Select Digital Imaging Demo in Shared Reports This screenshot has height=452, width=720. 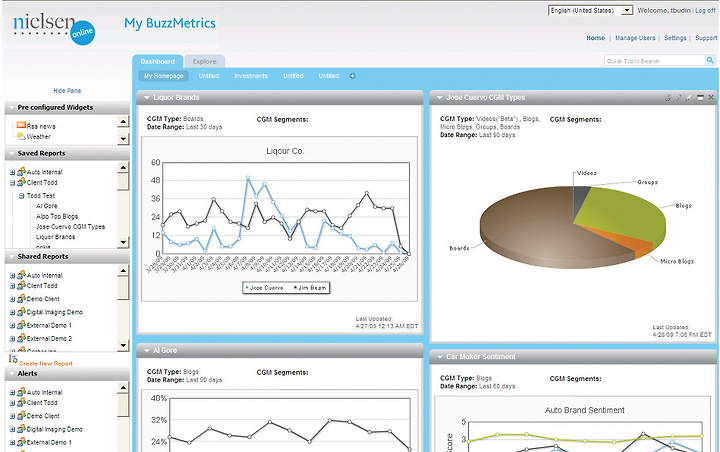point(55,312)
